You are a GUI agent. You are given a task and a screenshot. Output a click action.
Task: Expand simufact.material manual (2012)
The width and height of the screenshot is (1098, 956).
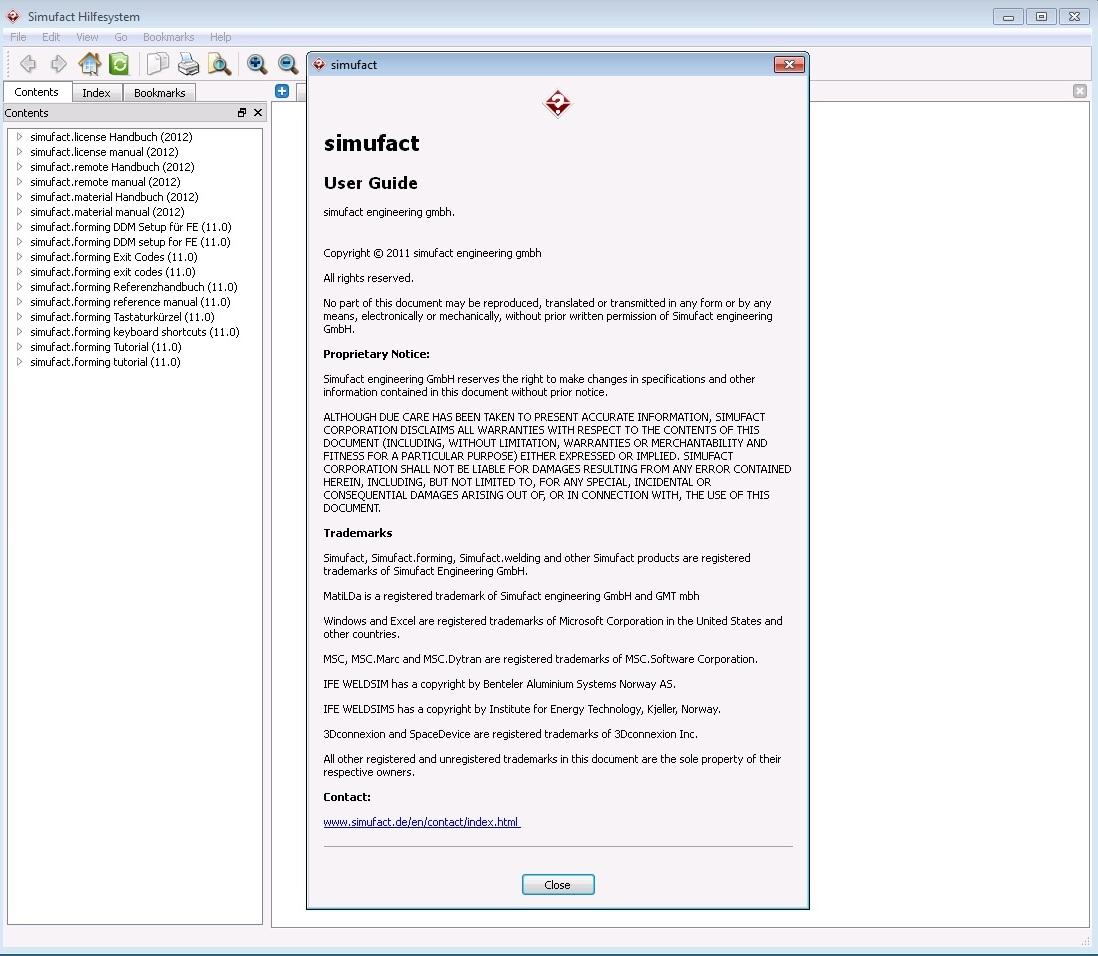tap(19, 212)
